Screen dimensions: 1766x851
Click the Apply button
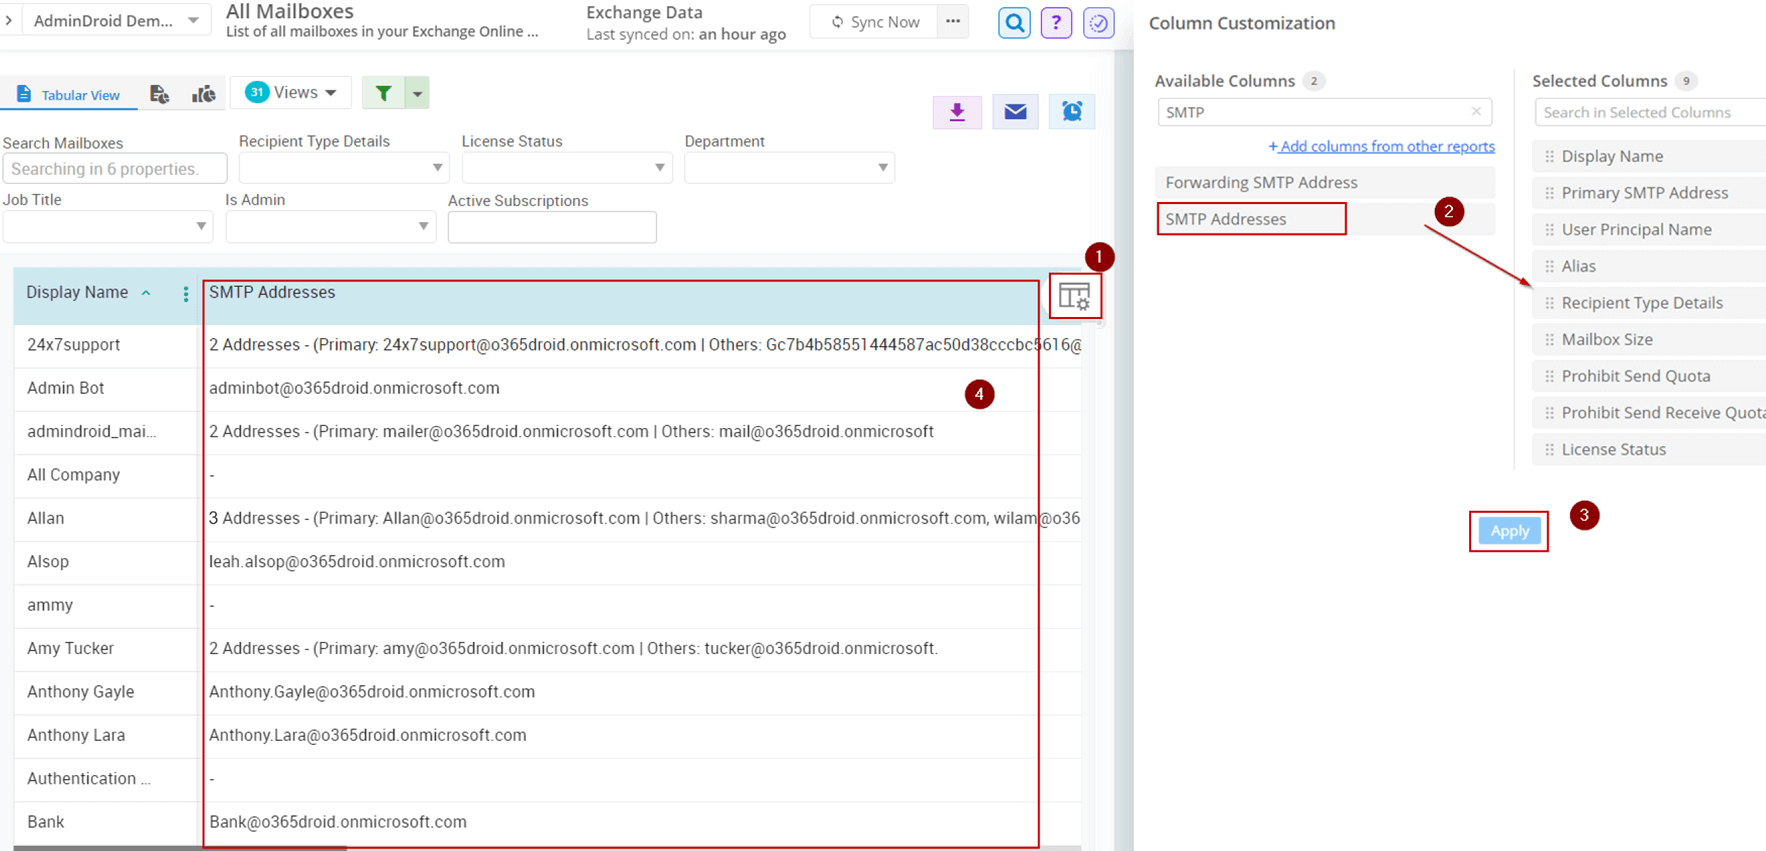pyautogui.click(x=1509, y=531)
